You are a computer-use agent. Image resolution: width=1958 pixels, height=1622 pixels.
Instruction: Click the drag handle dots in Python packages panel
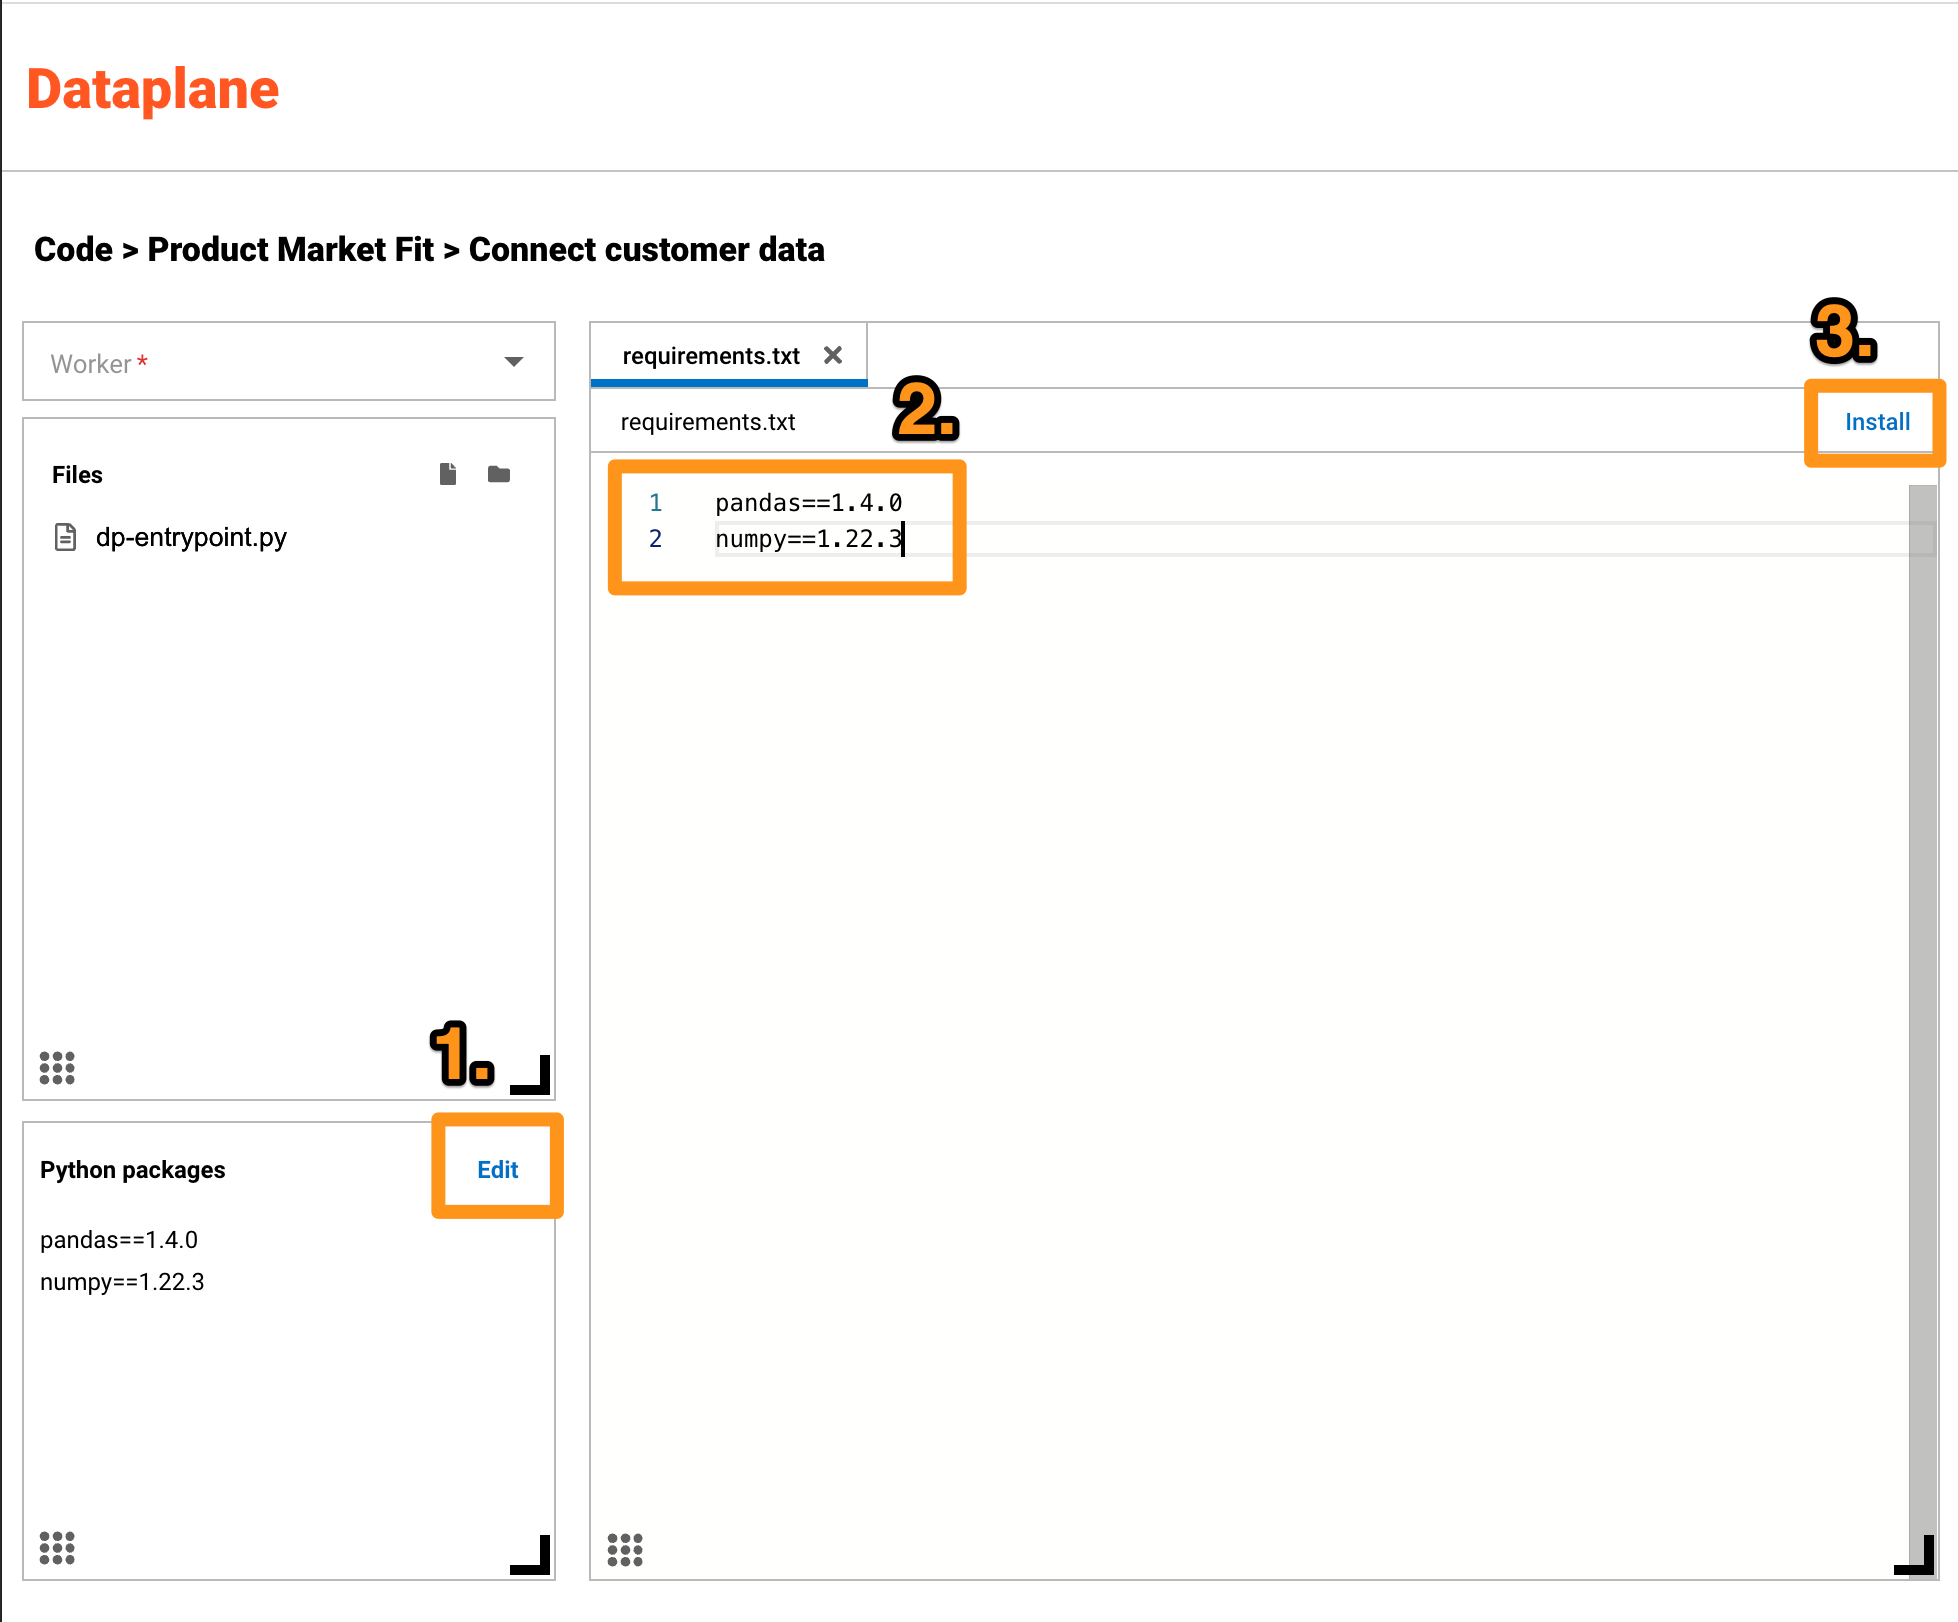[x=57, y=1548]
